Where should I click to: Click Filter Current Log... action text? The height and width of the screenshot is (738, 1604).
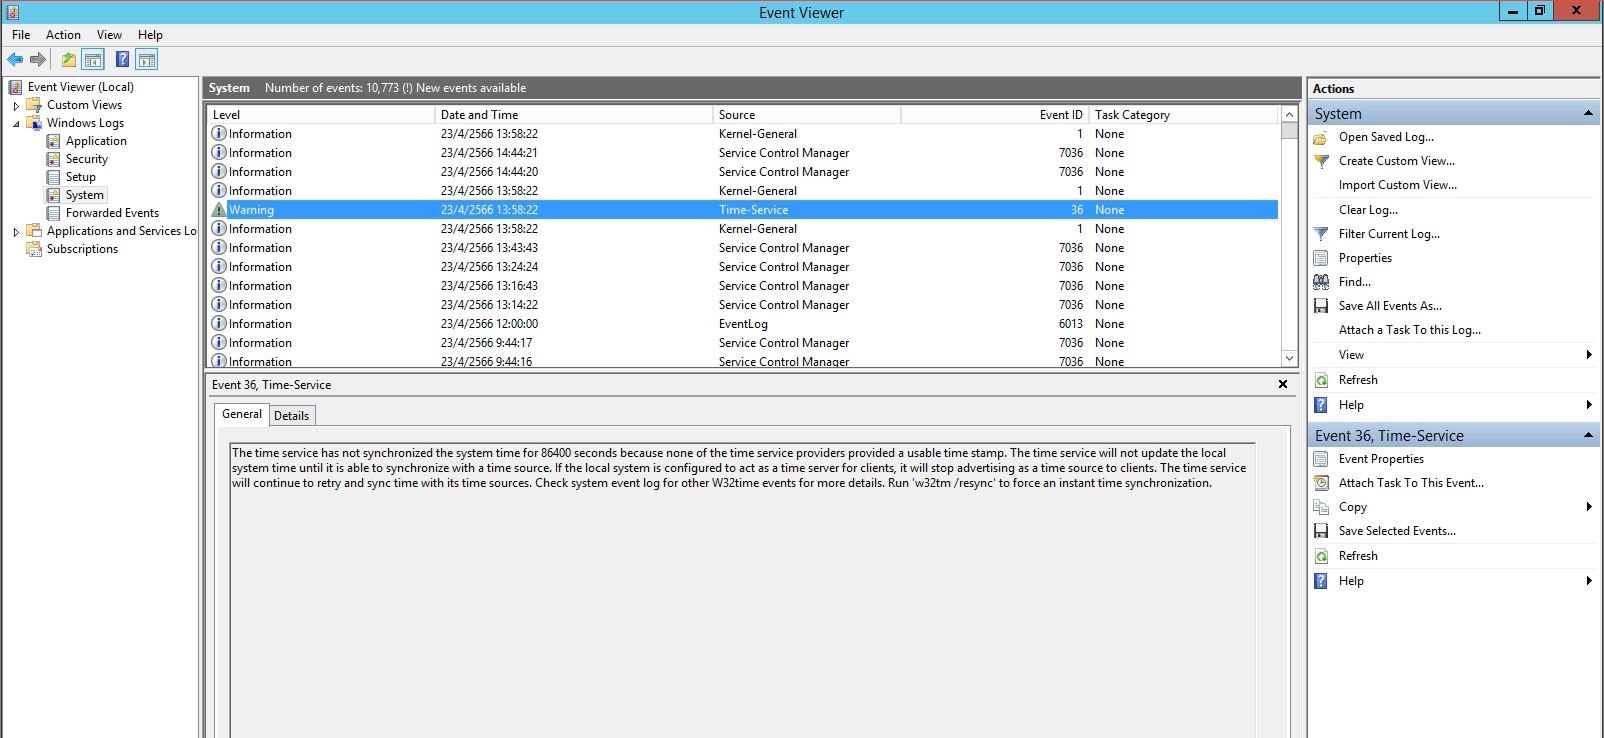coord(1389,234)
